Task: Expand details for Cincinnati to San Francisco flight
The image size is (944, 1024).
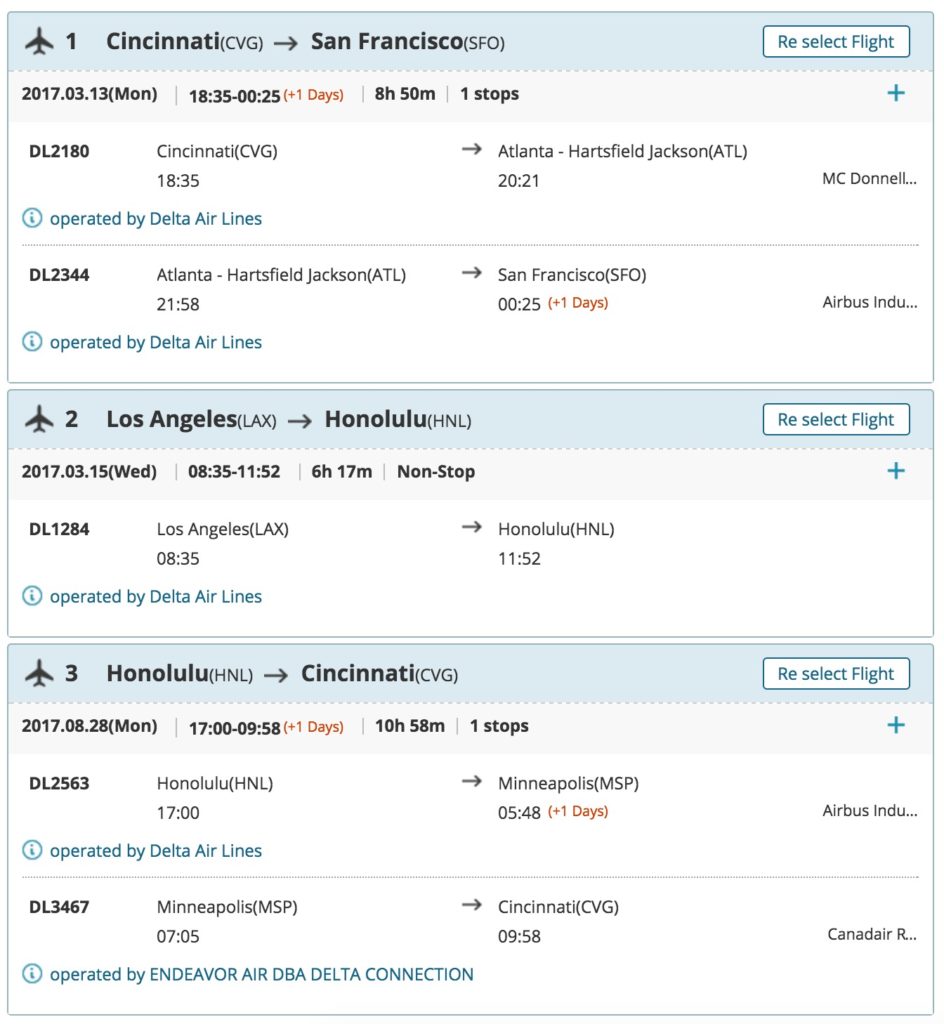Action: [x=896, y=94]
